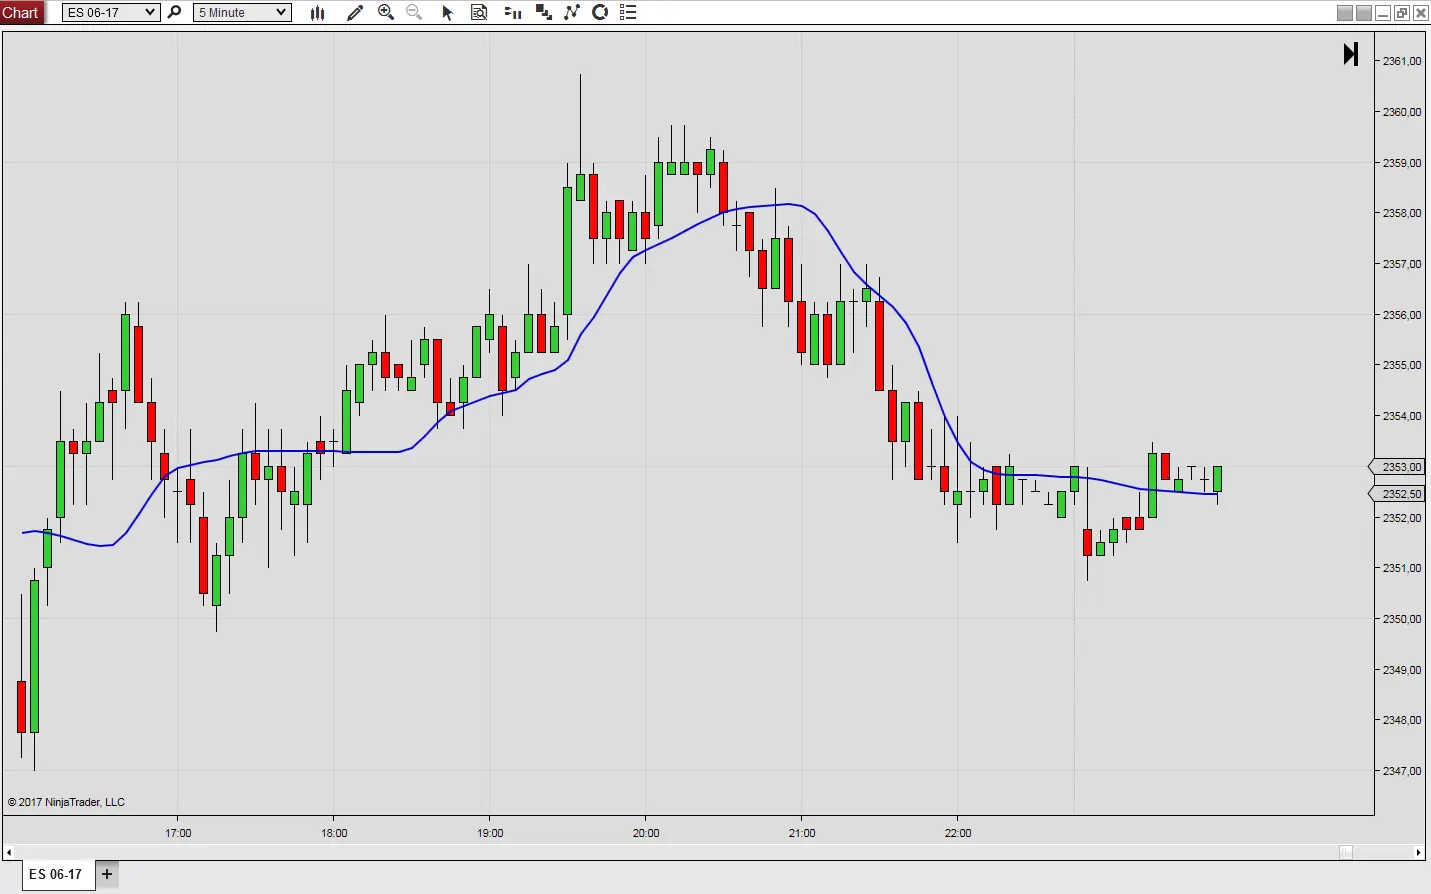
Task: Minimize the chart window
Action: pyautogui.click(x=1383, y=13)
